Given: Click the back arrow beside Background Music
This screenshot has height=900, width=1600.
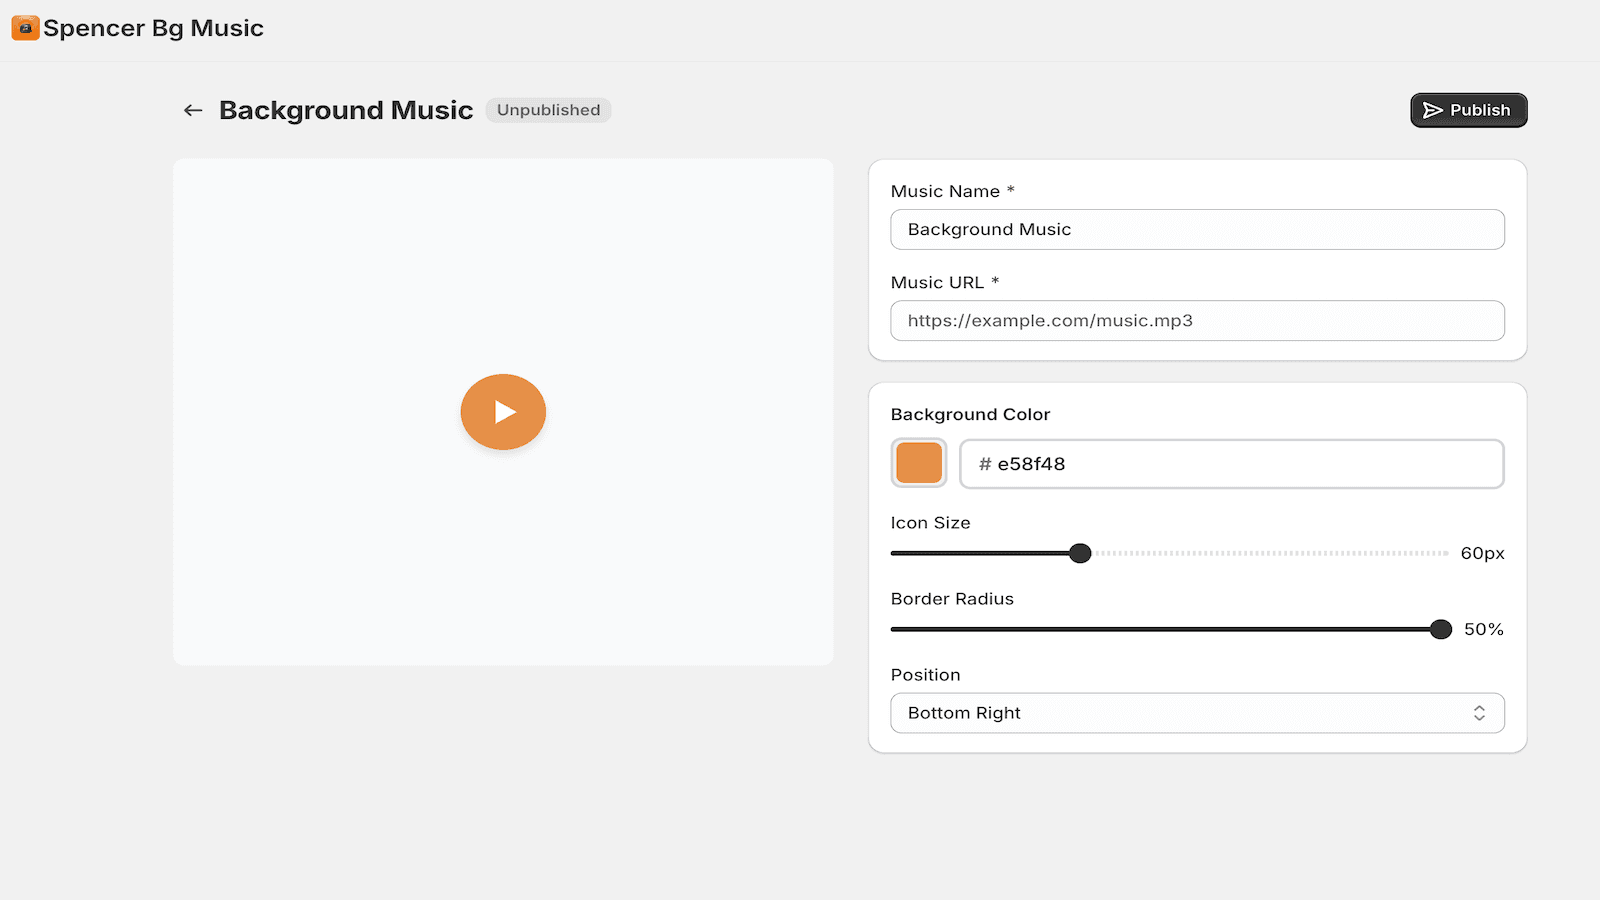Looking at the screenshot, I should (192, 110).
